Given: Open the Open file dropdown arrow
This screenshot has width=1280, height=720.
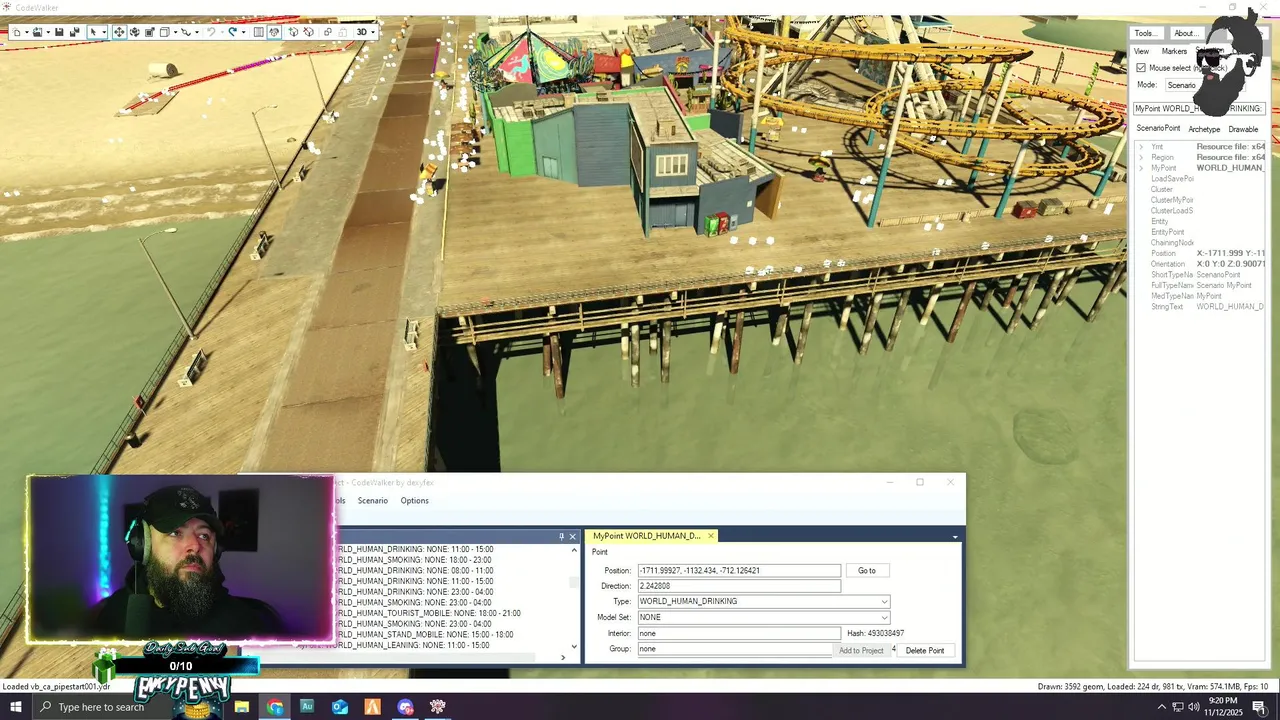Looking at the screenshot, I should (x=48, y=32).
